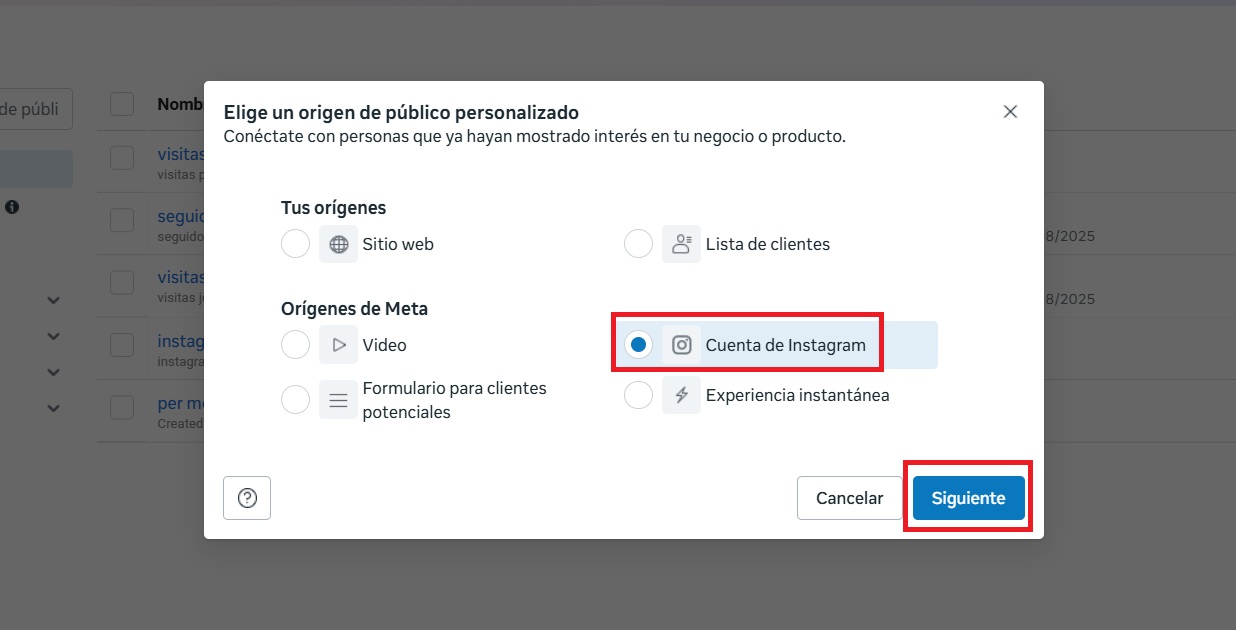Close the dialog with the X icon
The image size is (1236, 630).
click(x=1010, y=112)
